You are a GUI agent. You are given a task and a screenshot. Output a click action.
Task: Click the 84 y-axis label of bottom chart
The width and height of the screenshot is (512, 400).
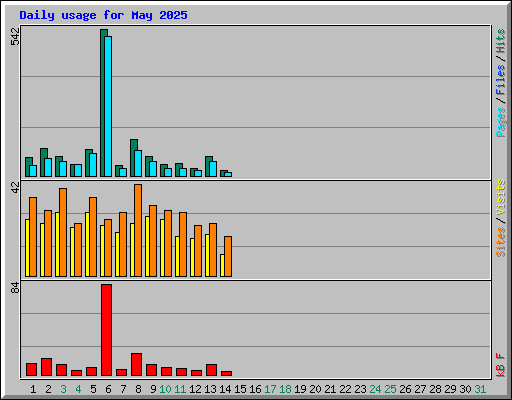(15, 288)
